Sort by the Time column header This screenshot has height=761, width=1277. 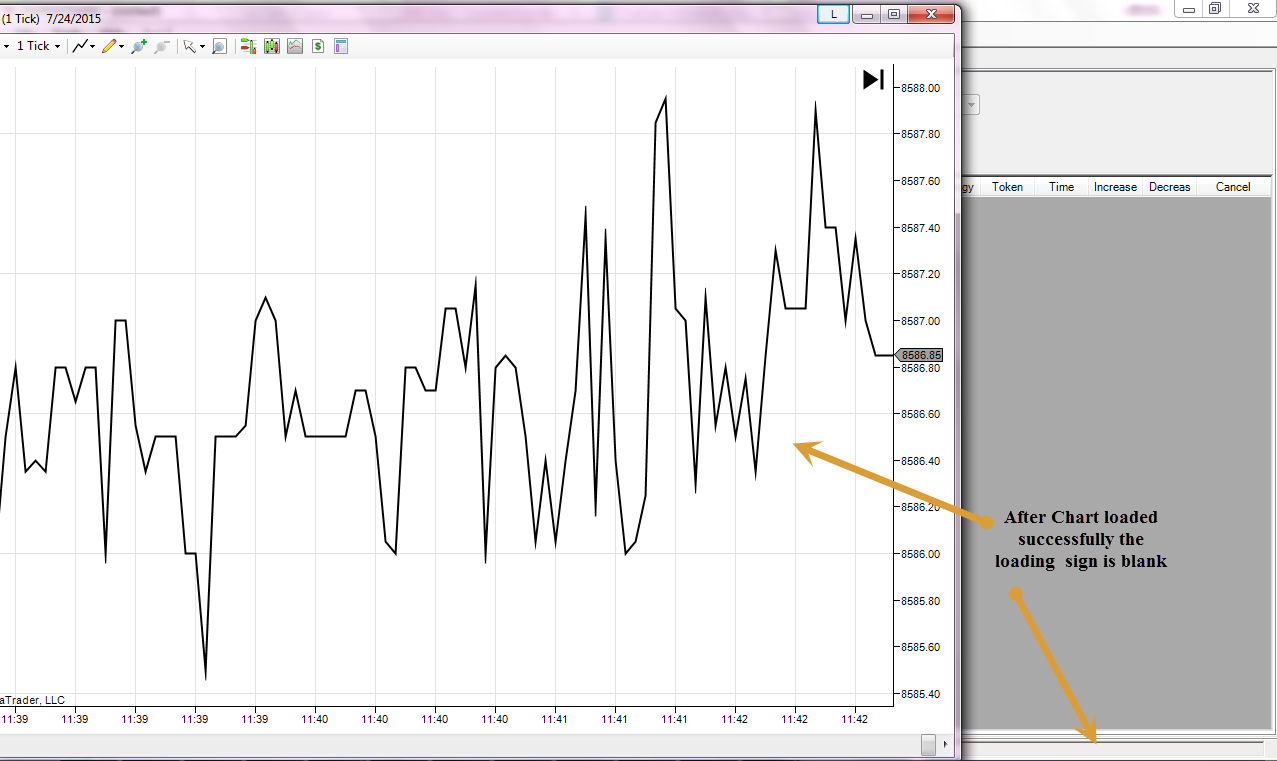click(x=1061, y=187)
